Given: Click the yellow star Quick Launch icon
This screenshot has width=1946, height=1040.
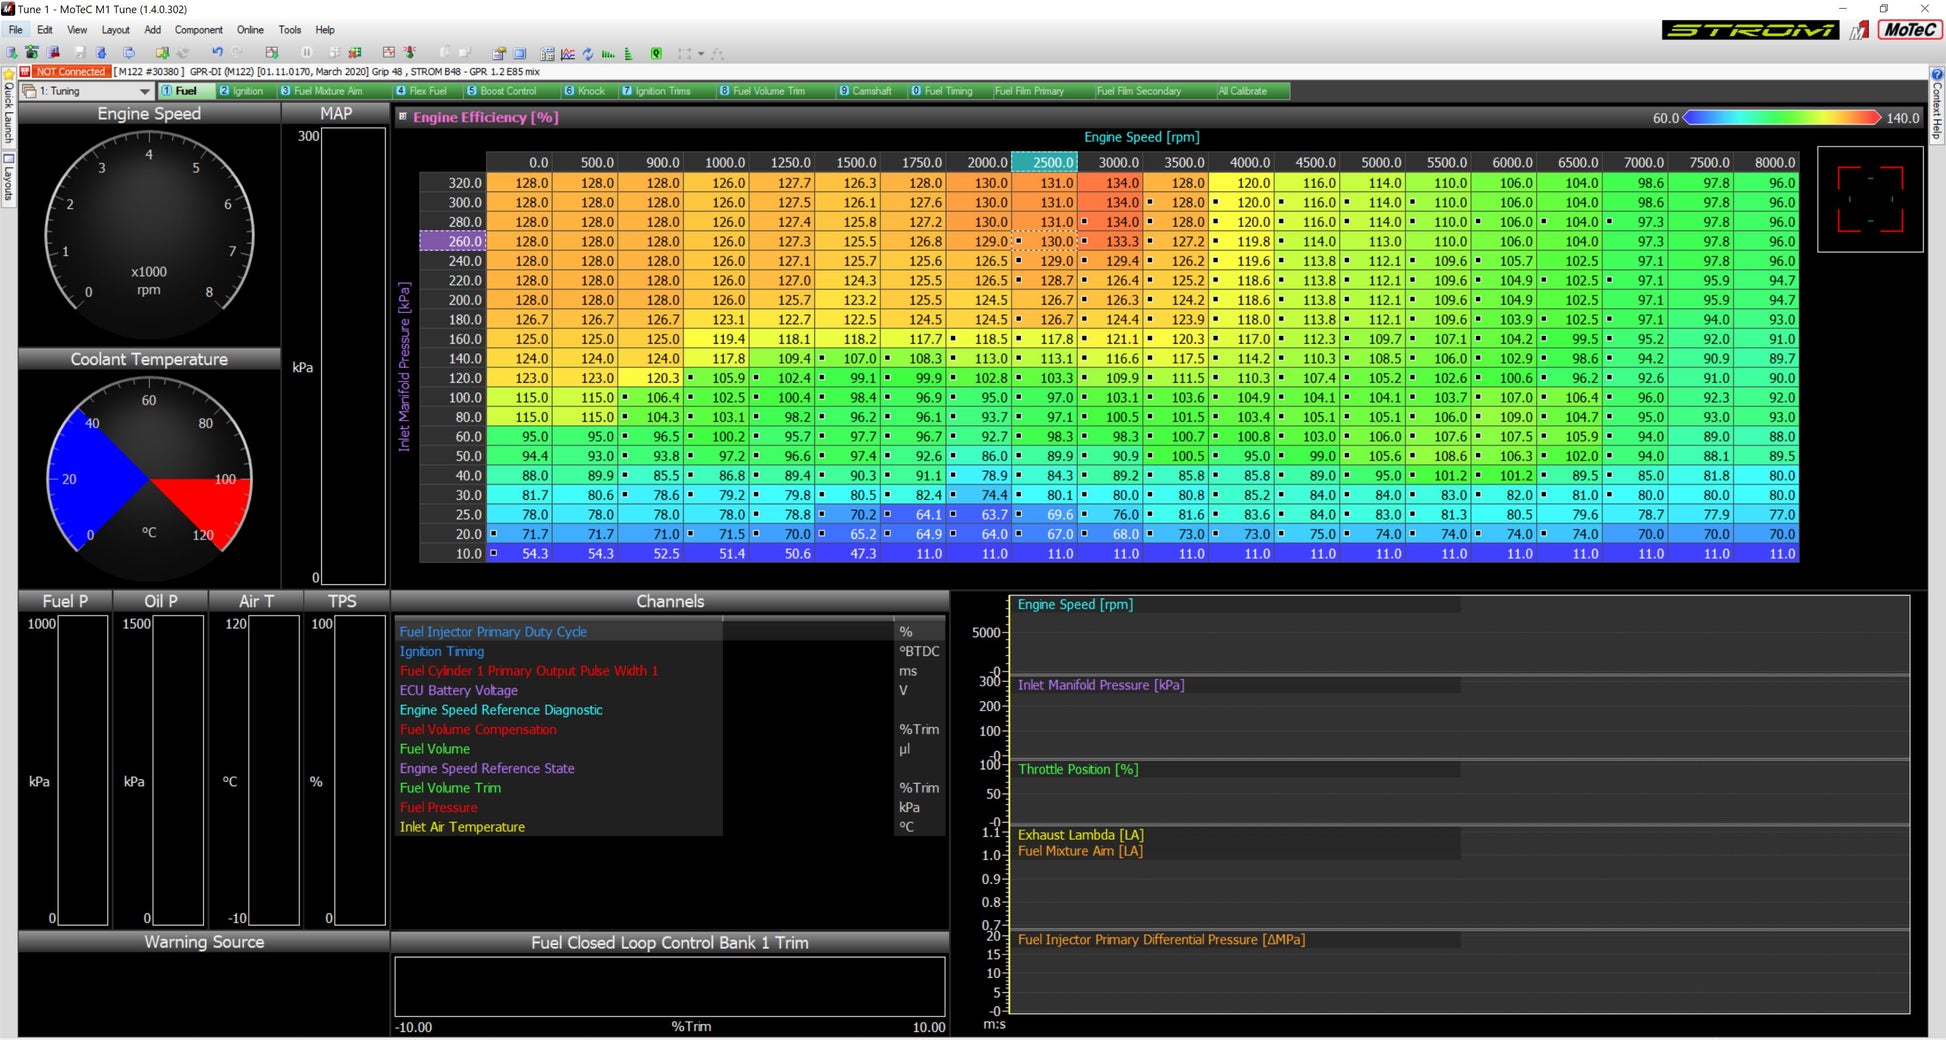Looking at the screenshot, I should pos(9,74).
